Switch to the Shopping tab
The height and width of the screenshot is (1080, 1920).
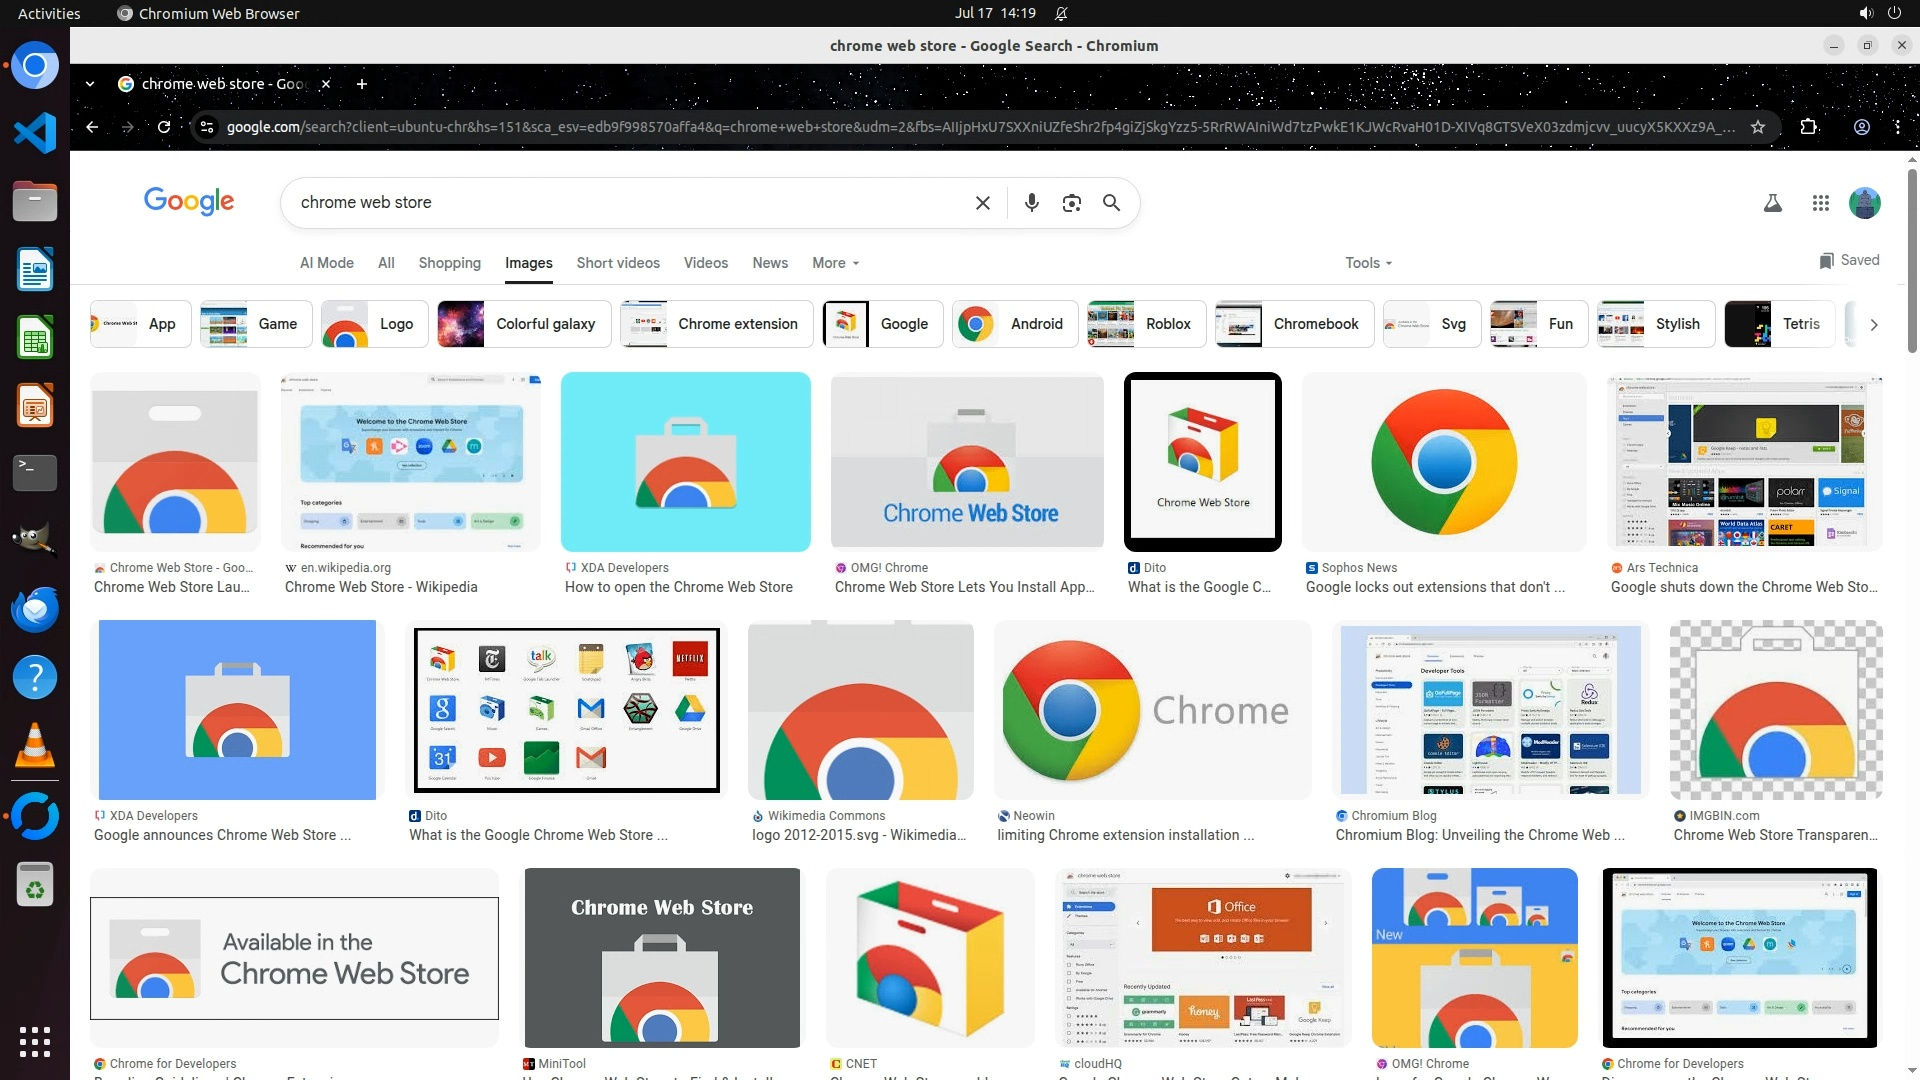click(x=449, y=263)
